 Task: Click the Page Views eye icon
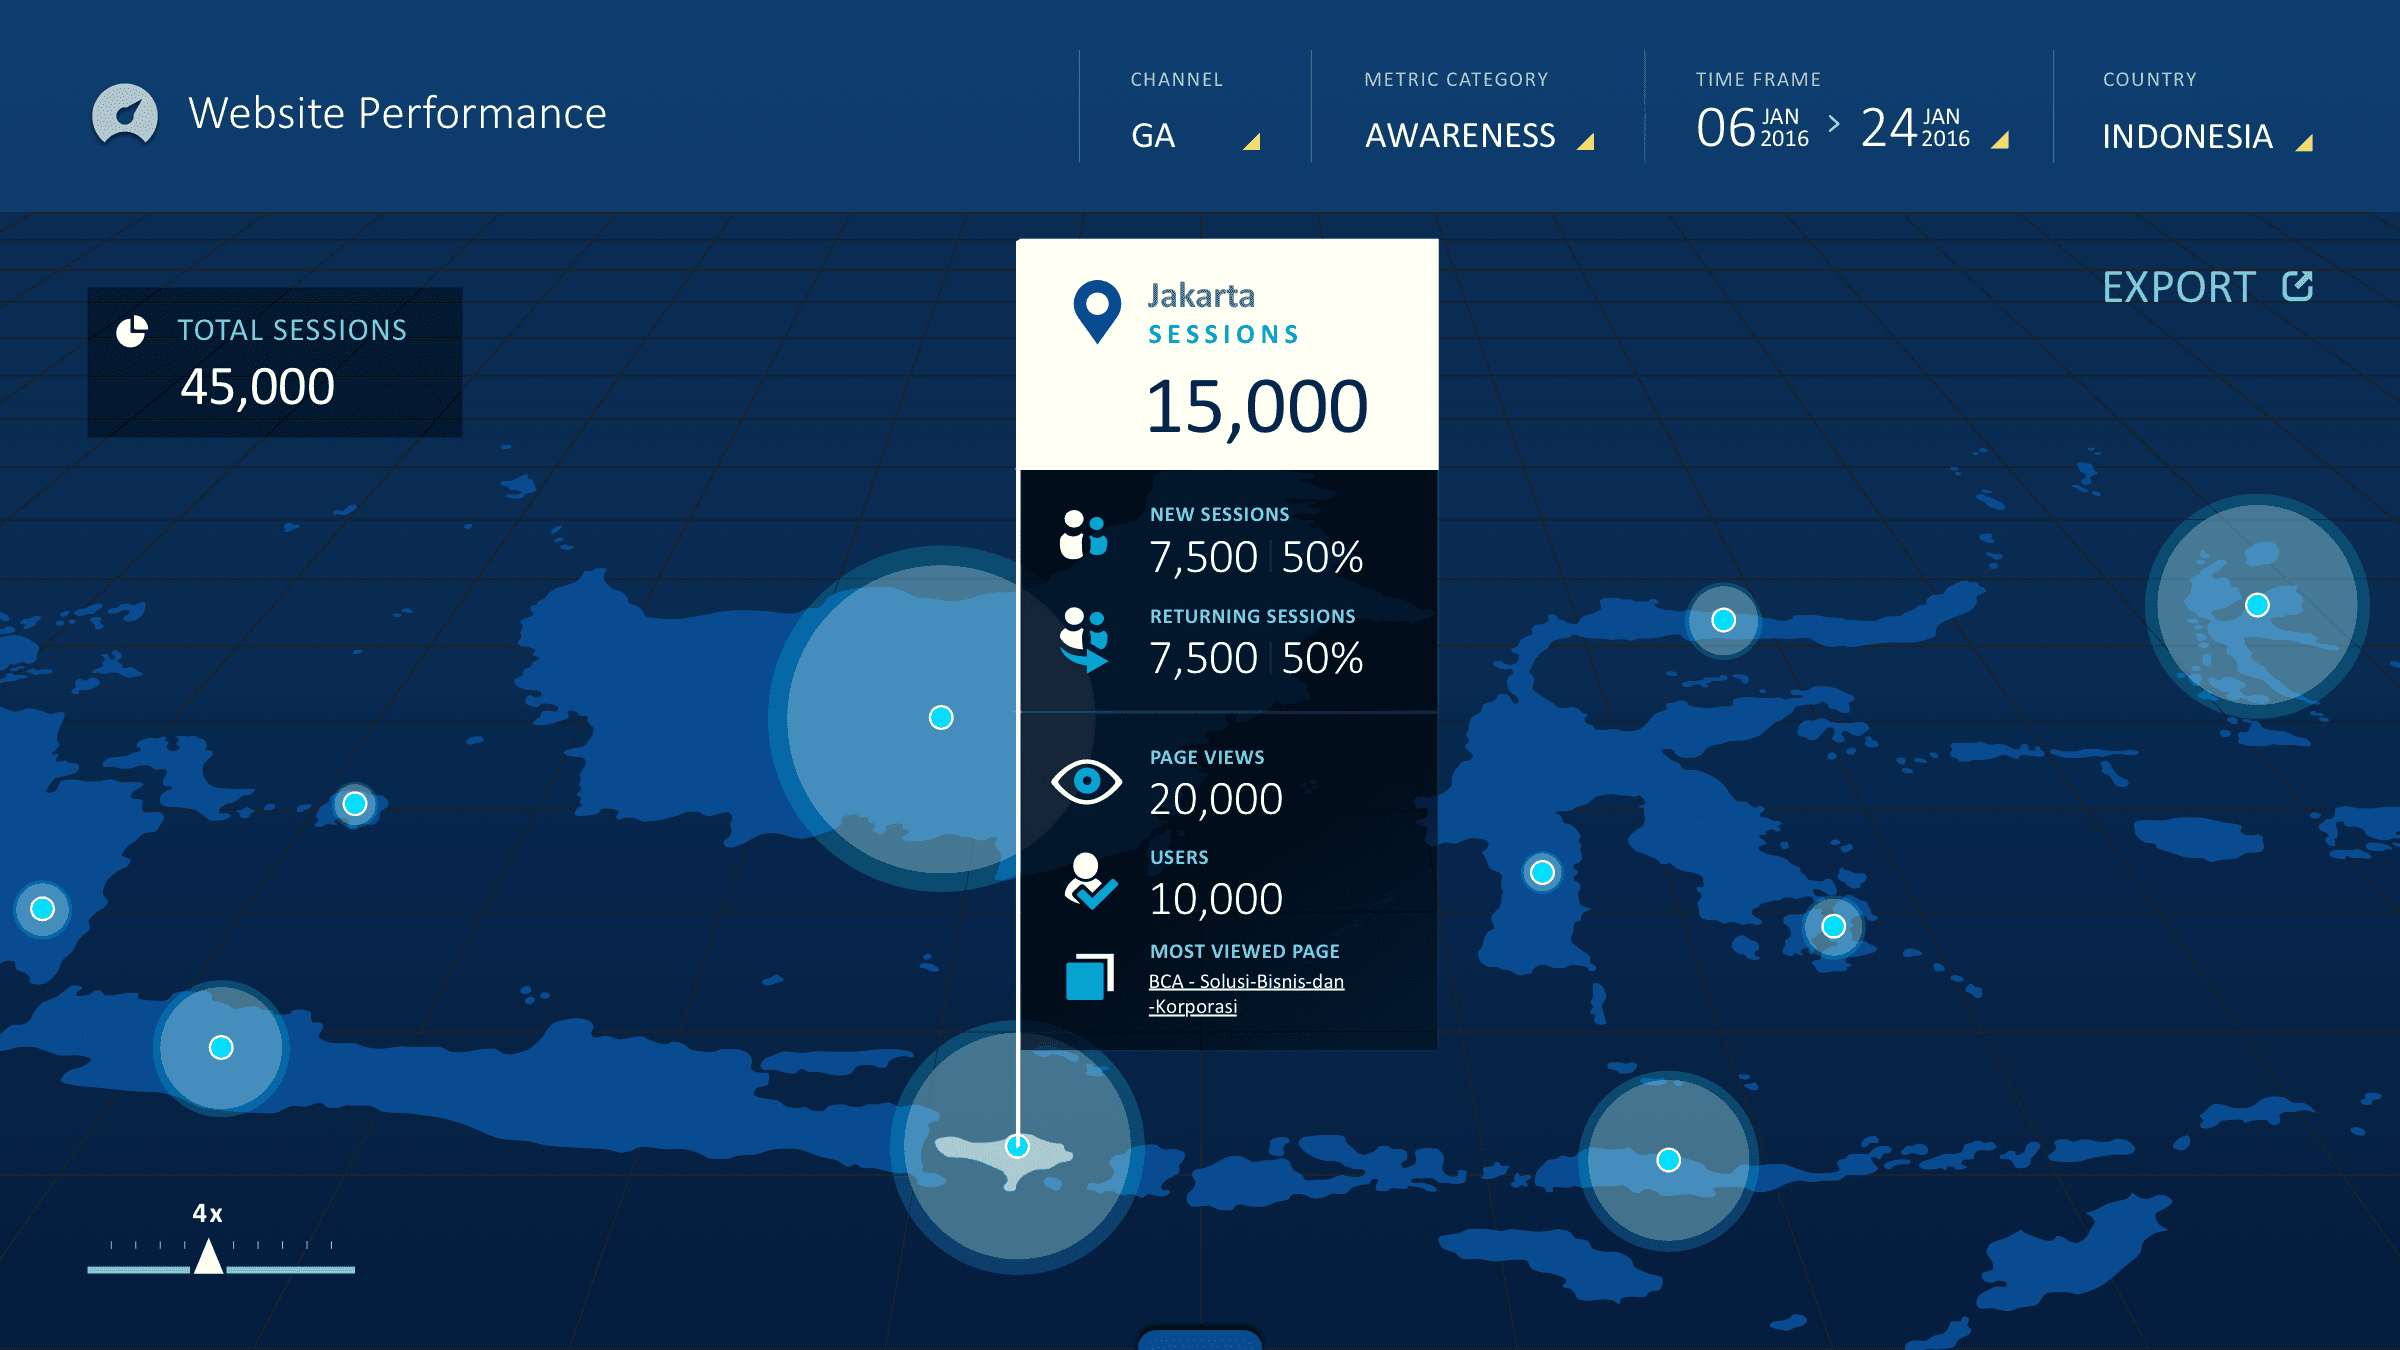[1086, 782]
